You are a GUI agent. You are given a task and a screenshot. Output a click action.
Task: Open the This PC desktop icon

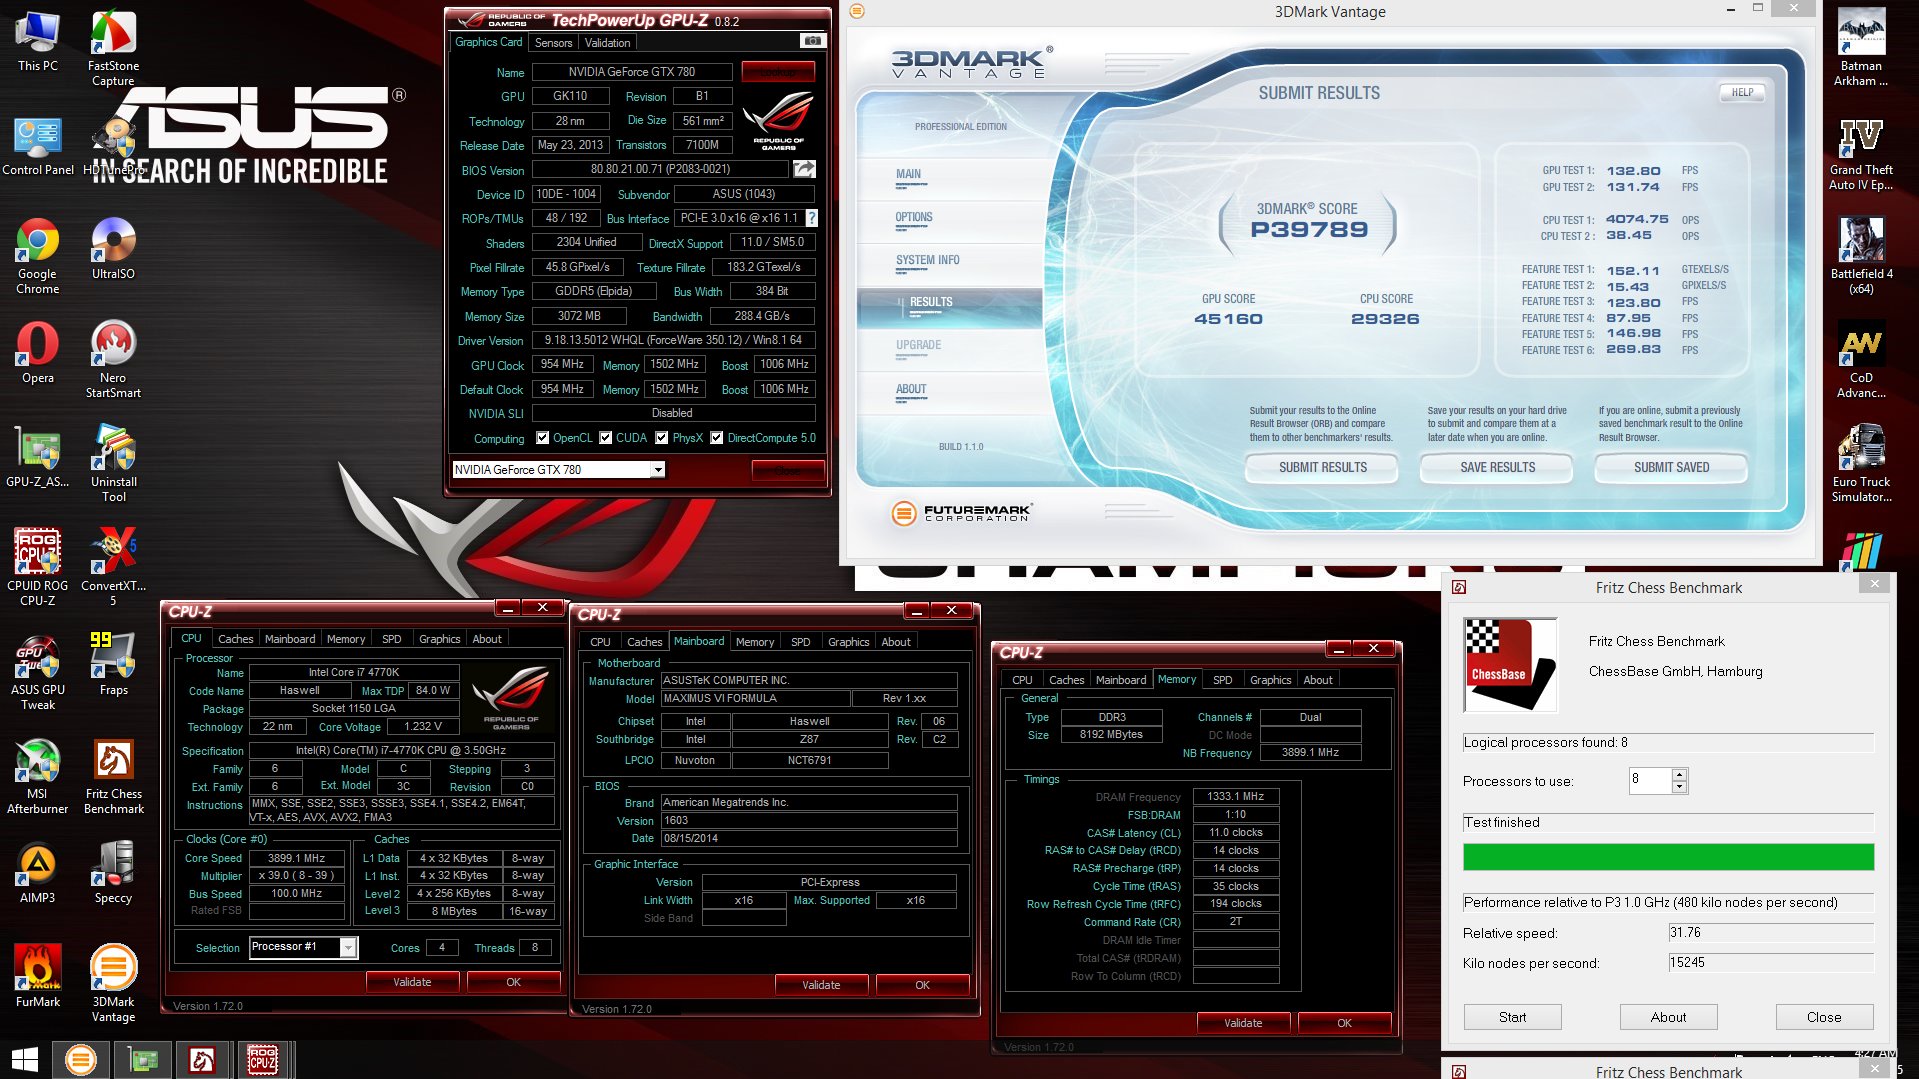point(38,41)
